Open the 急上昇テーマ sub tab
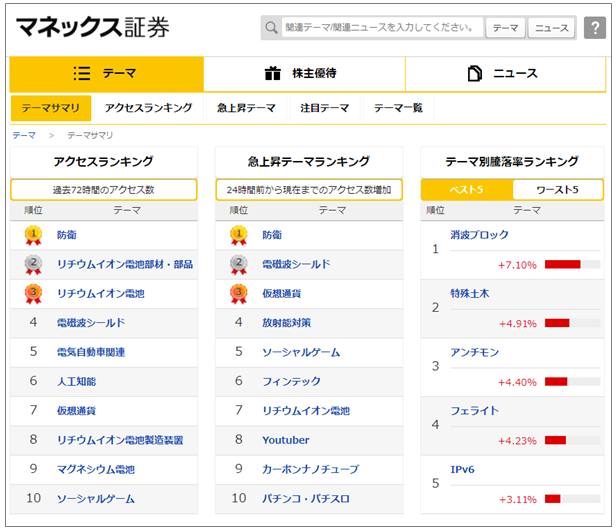616x530 pixels. pyautogui.click(x=246, y=108)
